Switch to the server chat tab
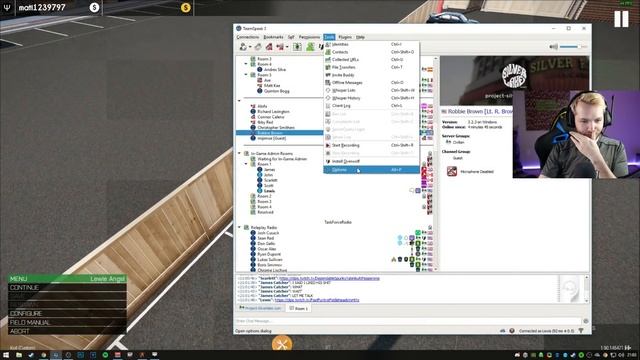 260,308
